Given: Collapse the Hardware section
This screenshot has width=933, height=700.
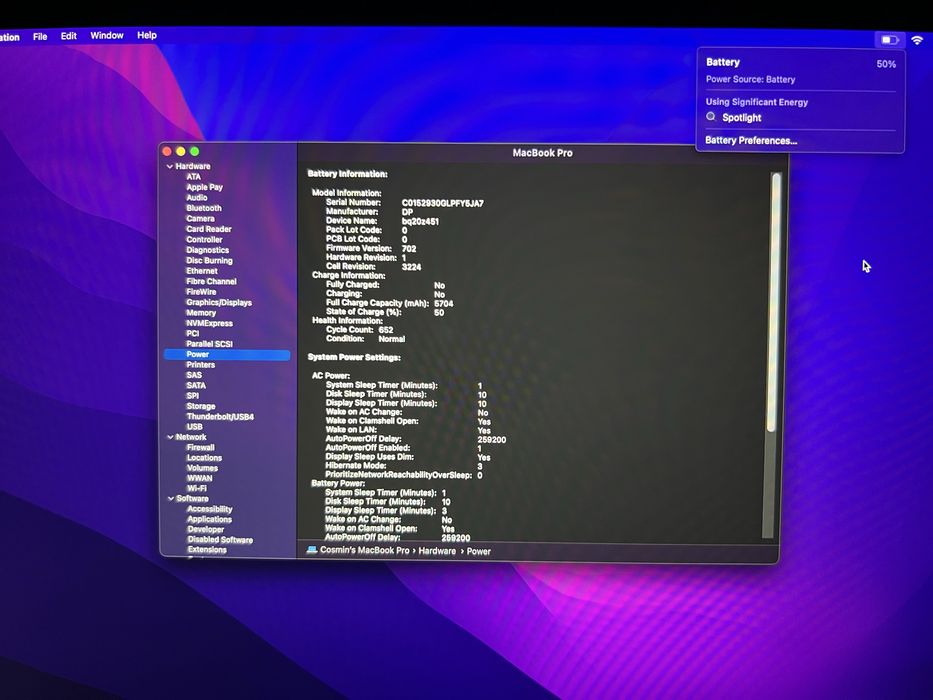Looking at the screenshot, I should click(x=170, y=167).
